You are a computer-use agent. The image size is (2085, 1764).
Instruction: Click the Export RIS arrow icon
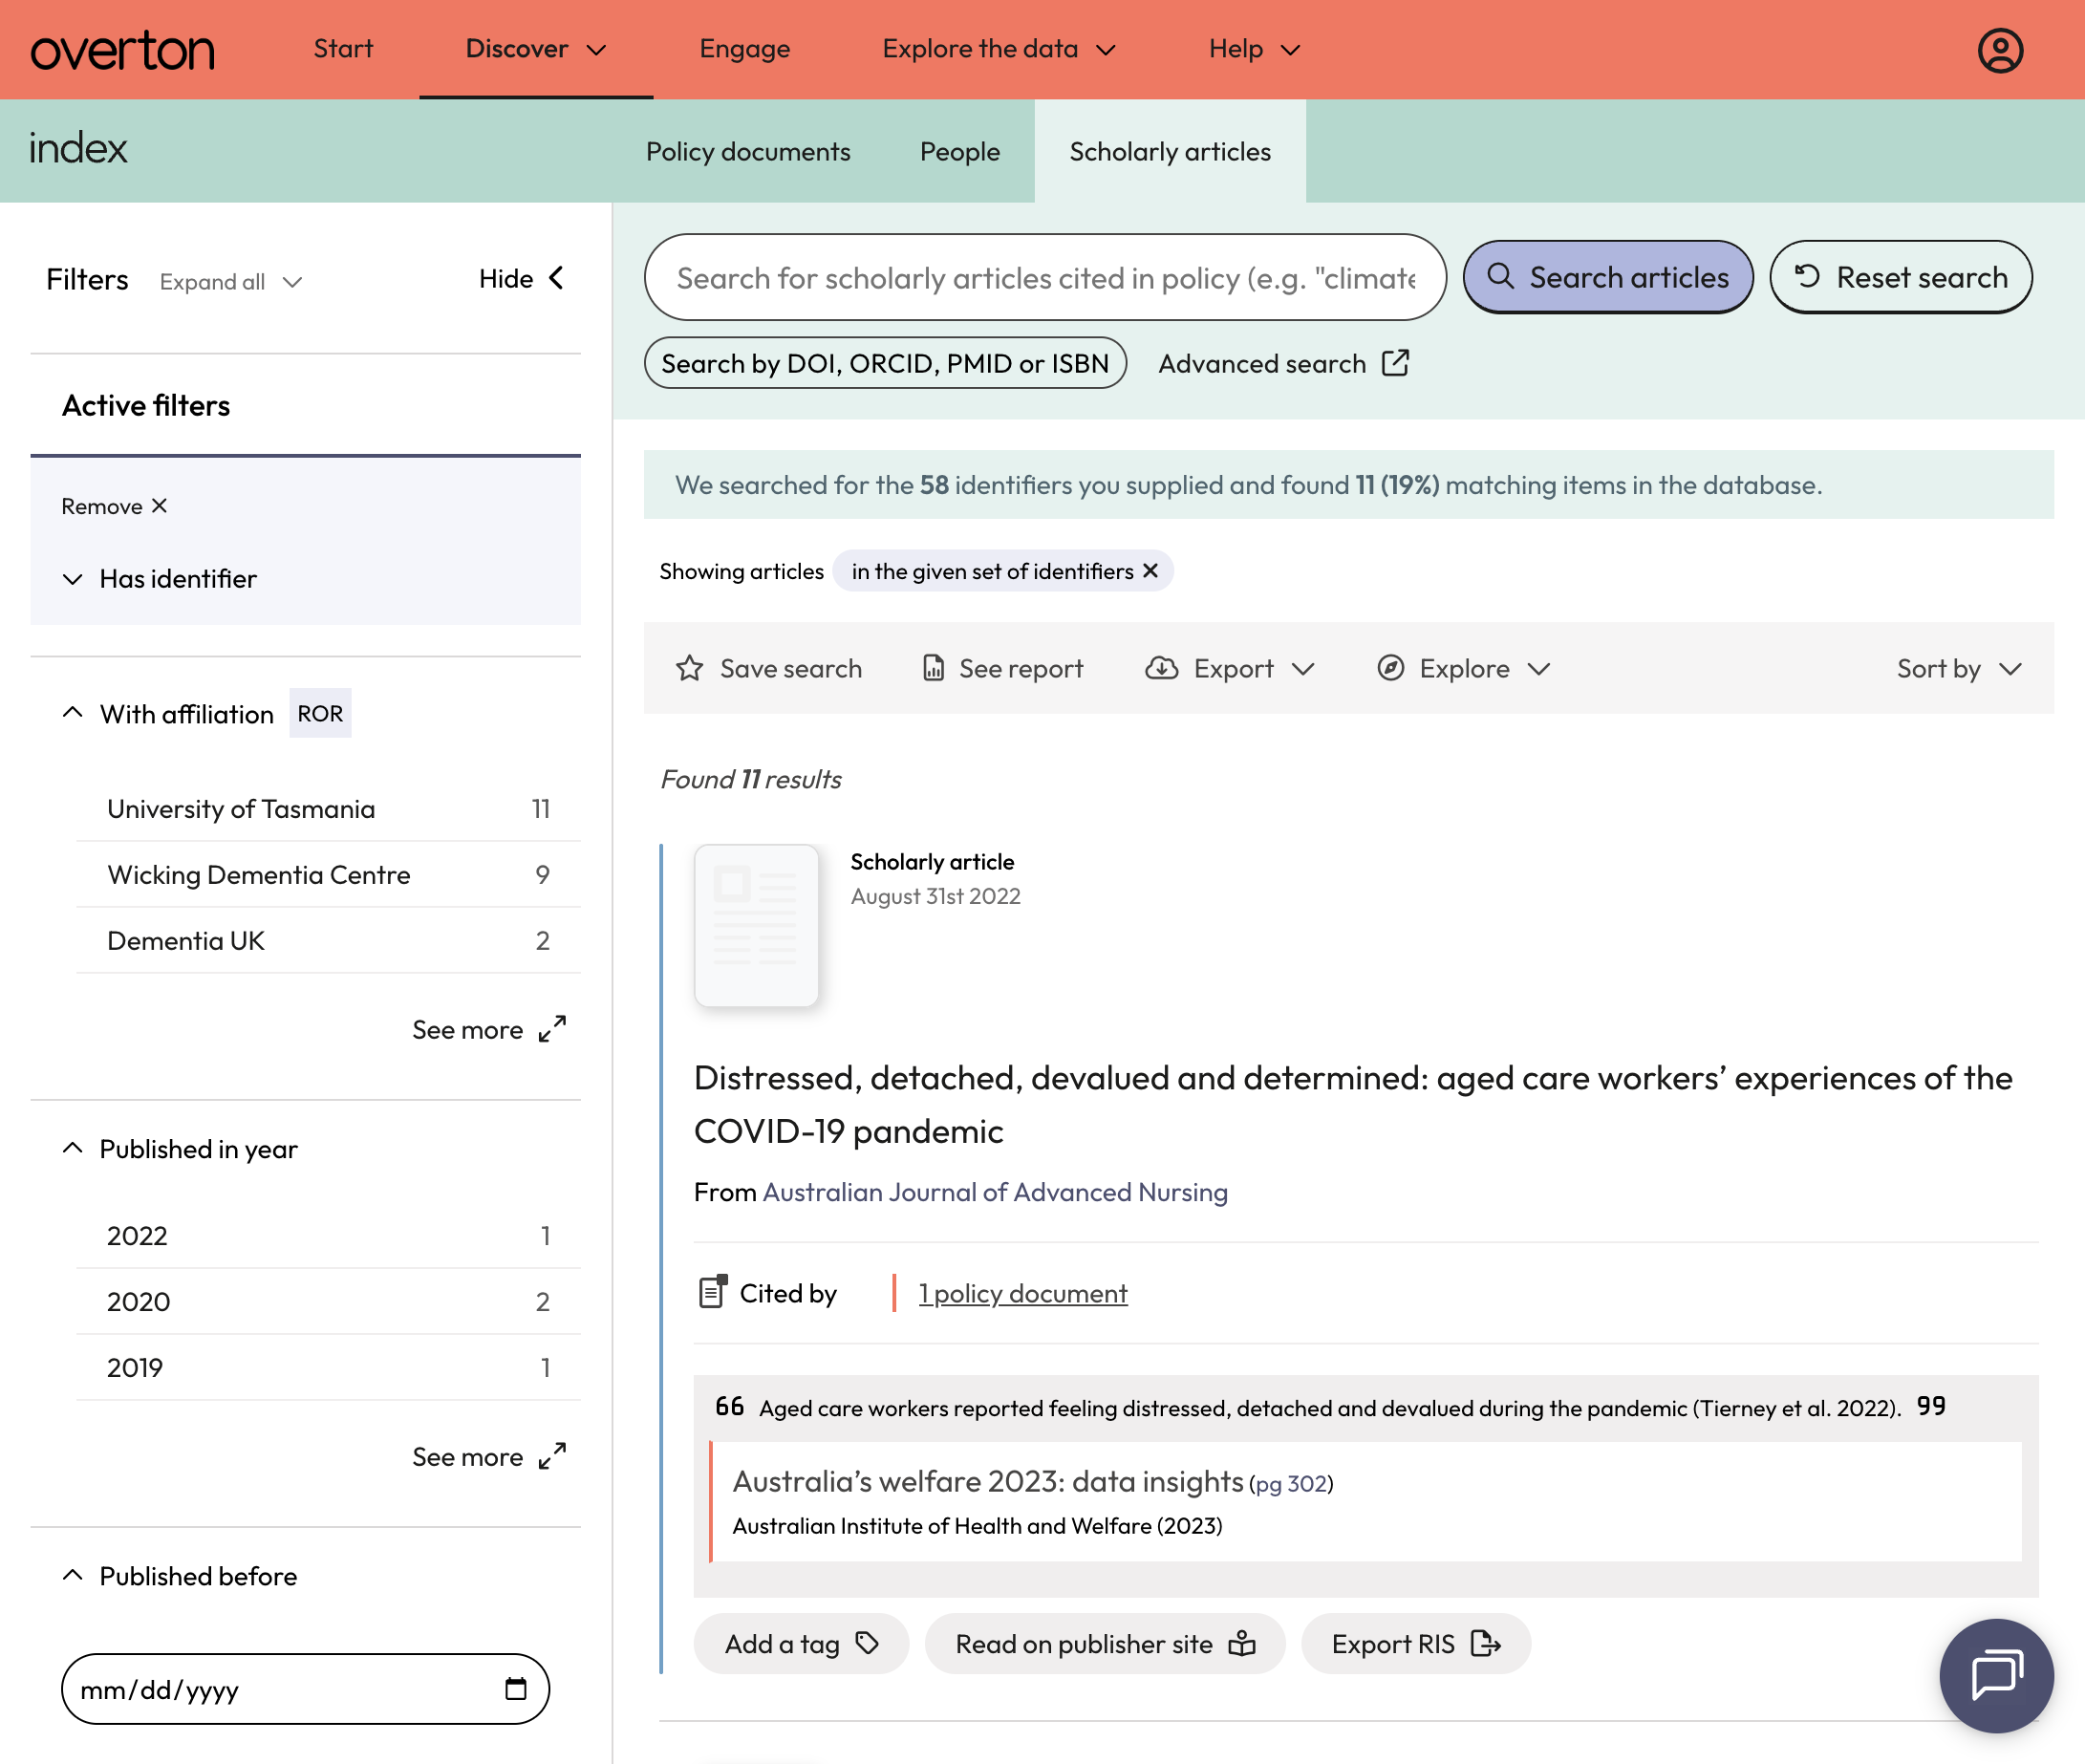tap(1486, 1643)
